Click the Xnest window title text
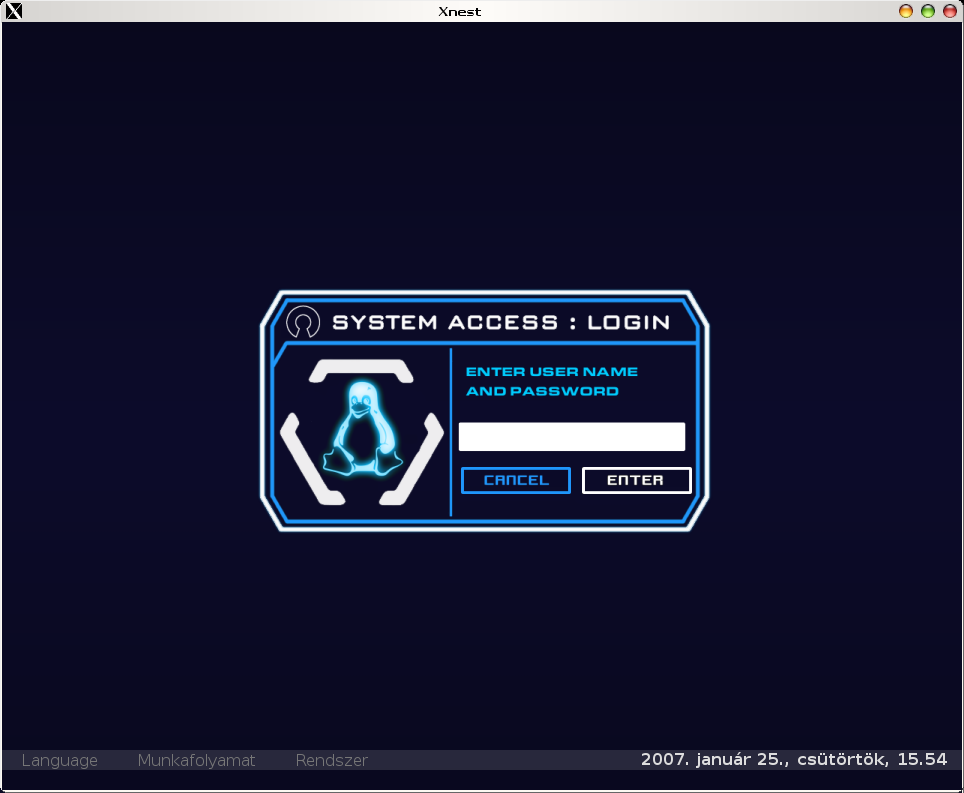 pos(459,12)
